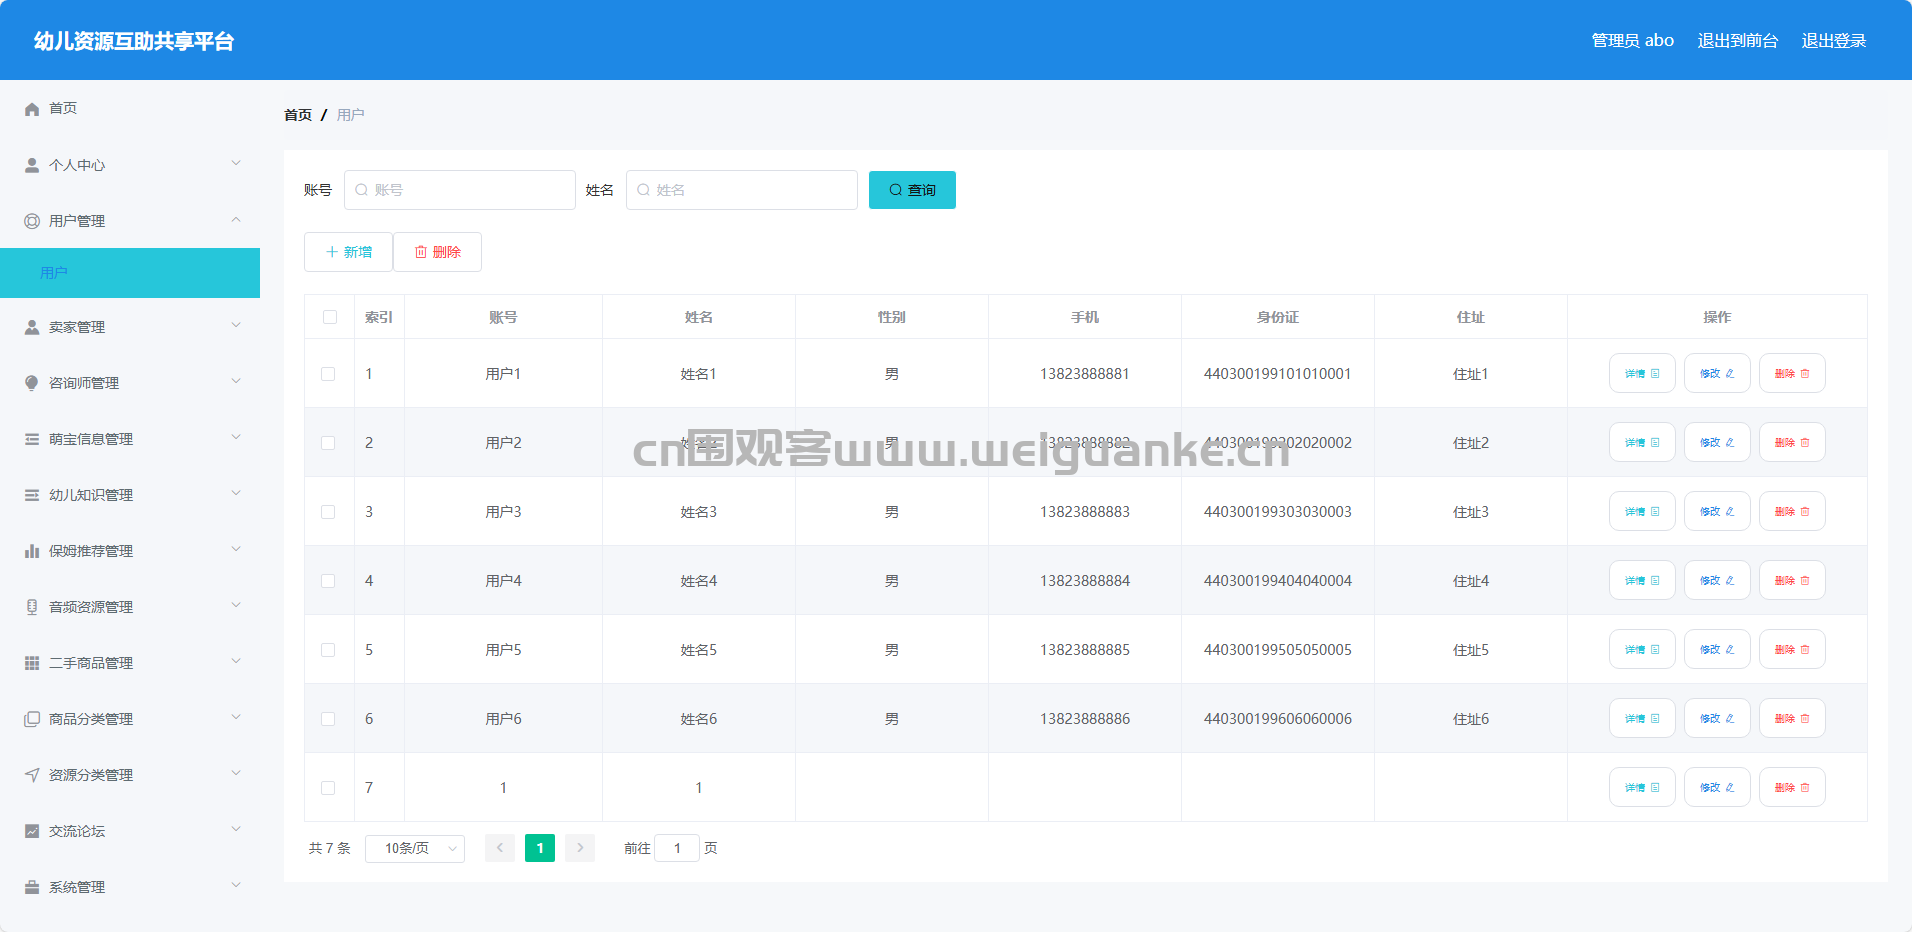Image resolution: width=1912 pixels, height=932 pixels.
Task: Open 交流论坛 menu item
Action: (130, 831)
